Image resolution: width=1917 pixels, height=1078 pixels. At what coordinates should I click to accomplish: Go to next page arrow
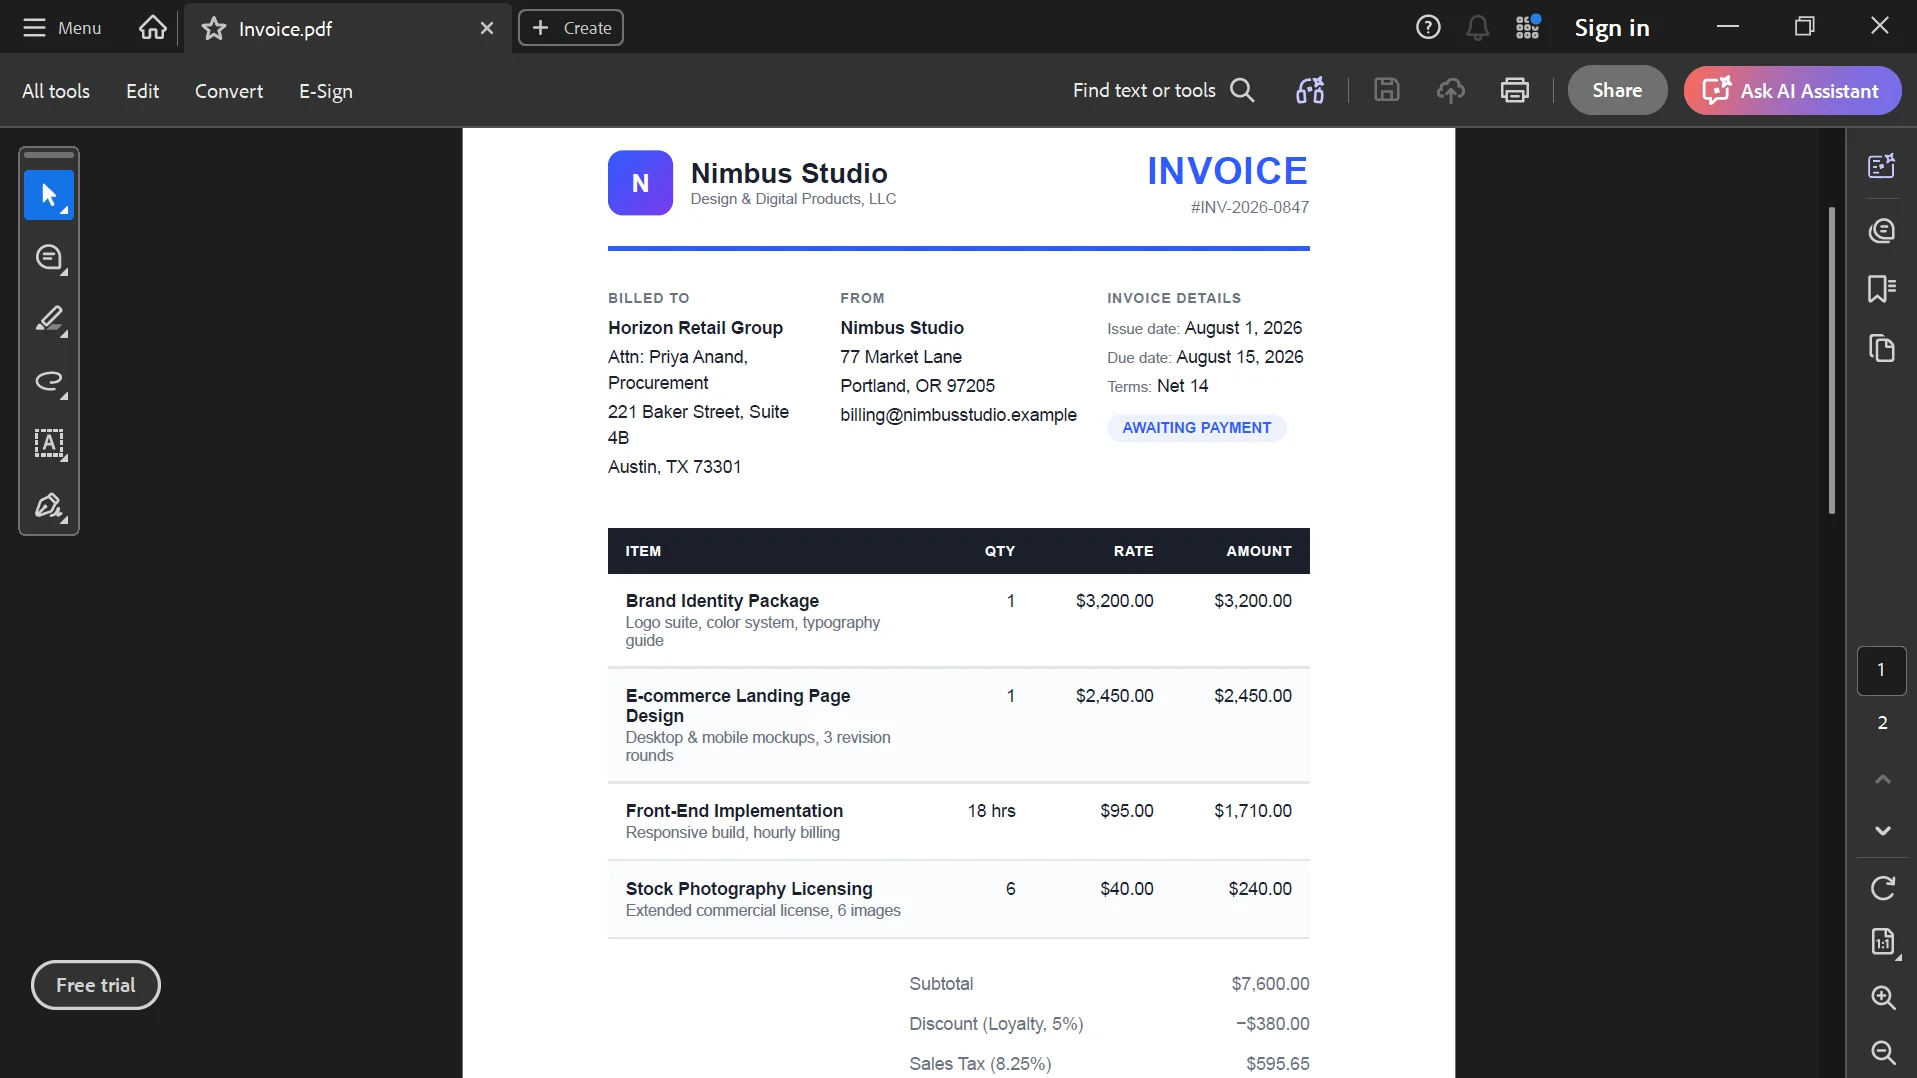1882,831
